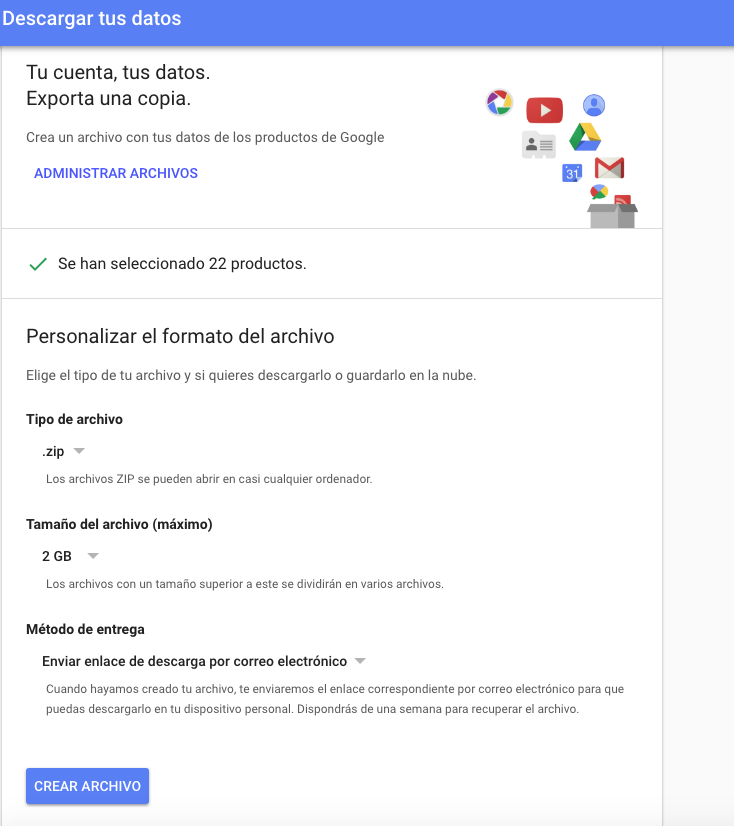Click the gray Contacts card icon
734x826 pixels.
click(x=539, y=145)
